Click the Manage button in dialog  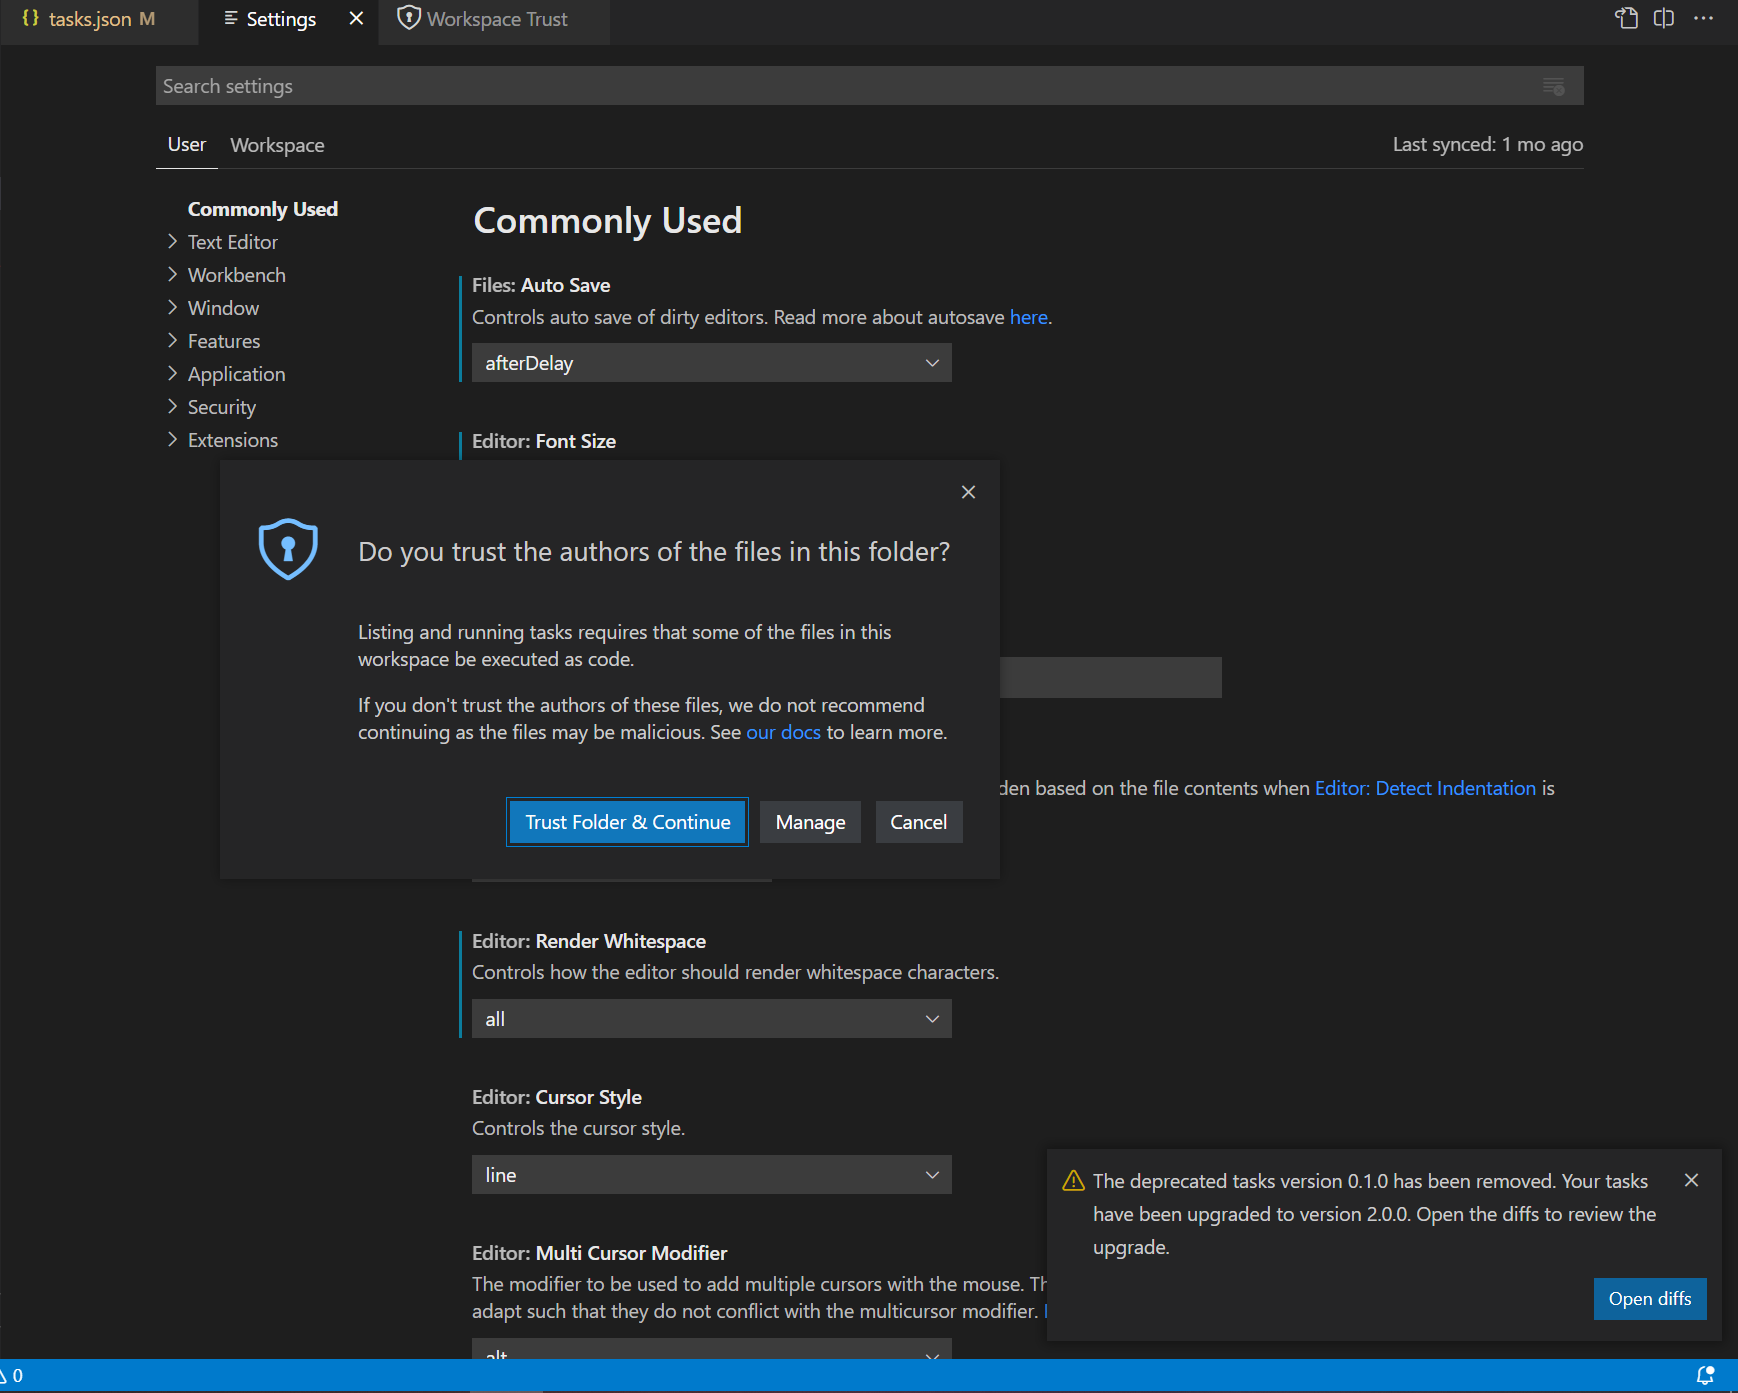pos(810,822)
